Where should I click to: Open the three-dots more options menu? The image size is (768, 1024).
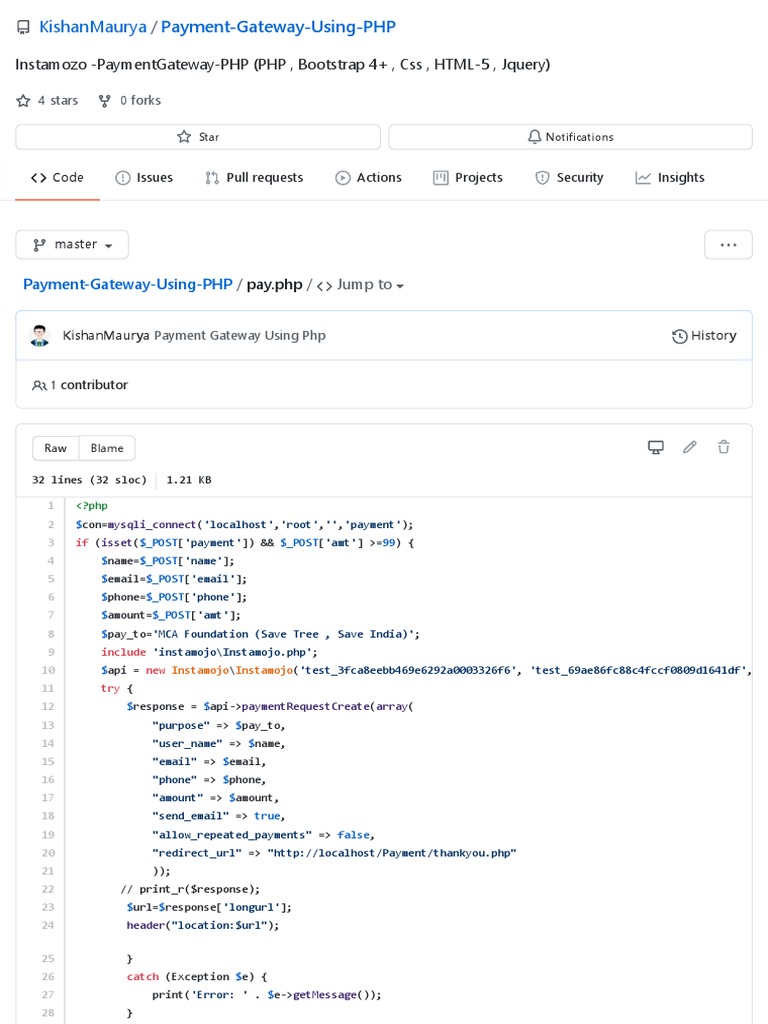click(728, 244)
